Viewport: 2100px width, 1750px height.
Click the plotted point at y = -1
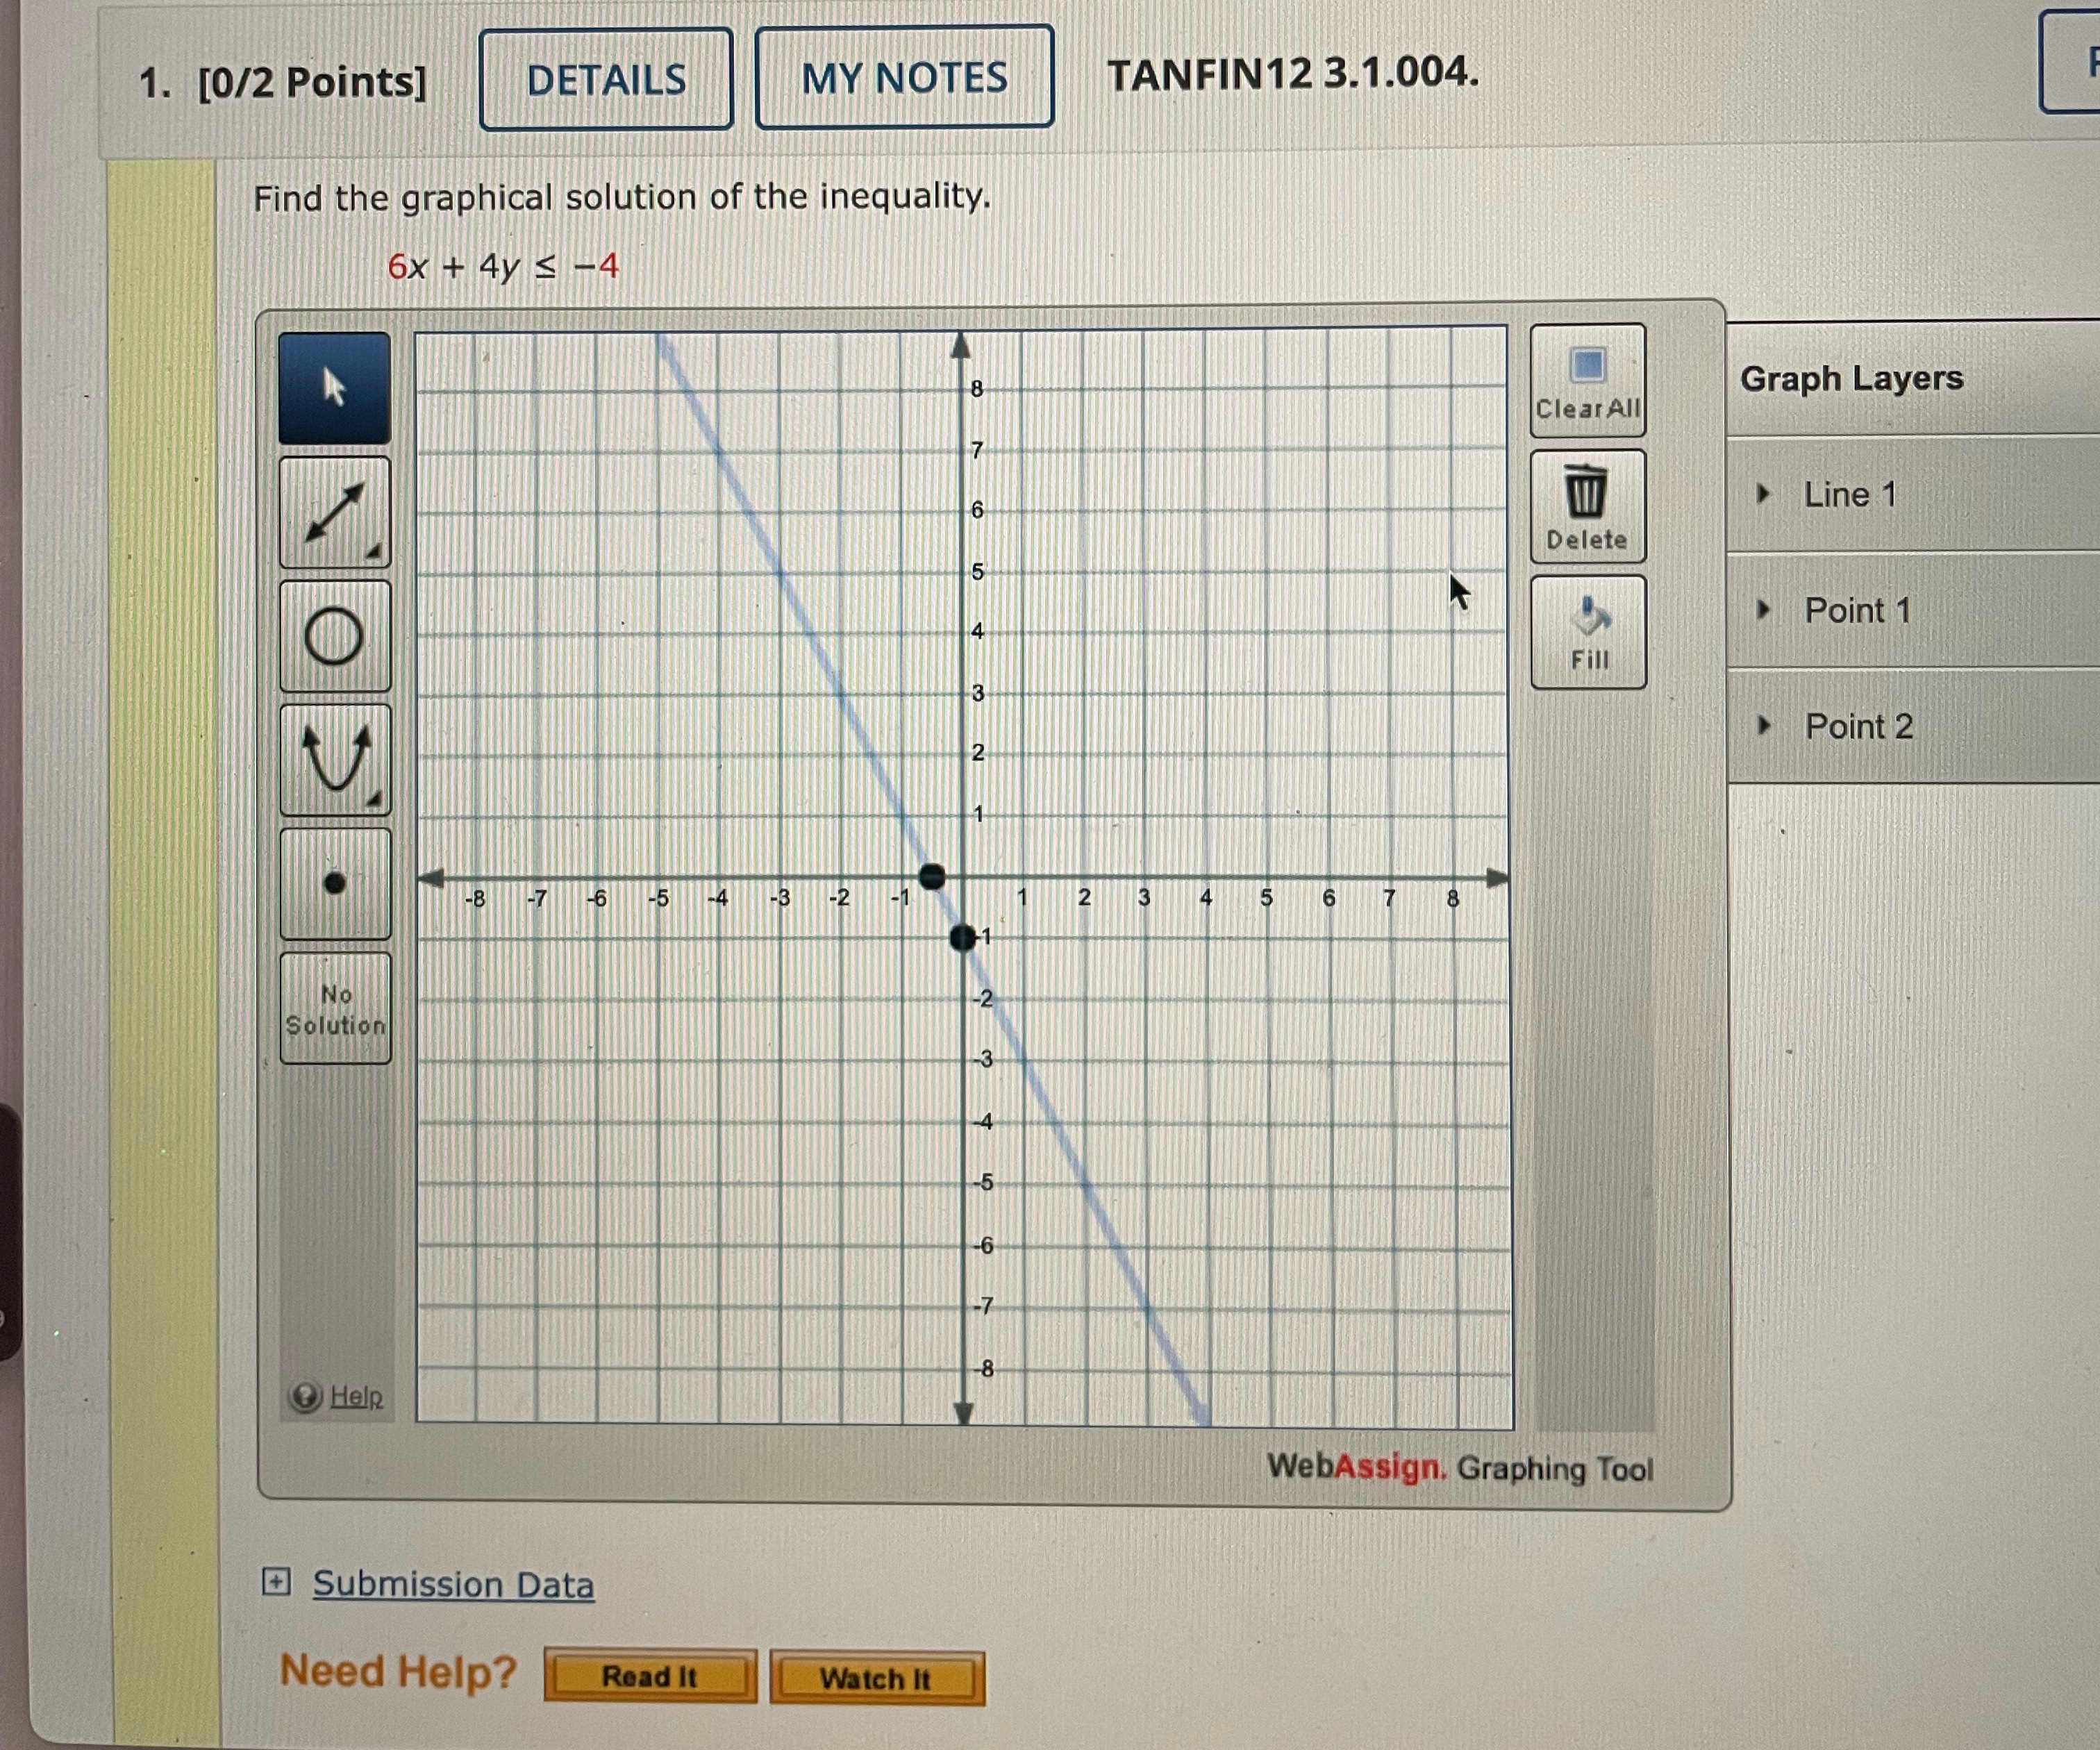(x=962, y=938)
